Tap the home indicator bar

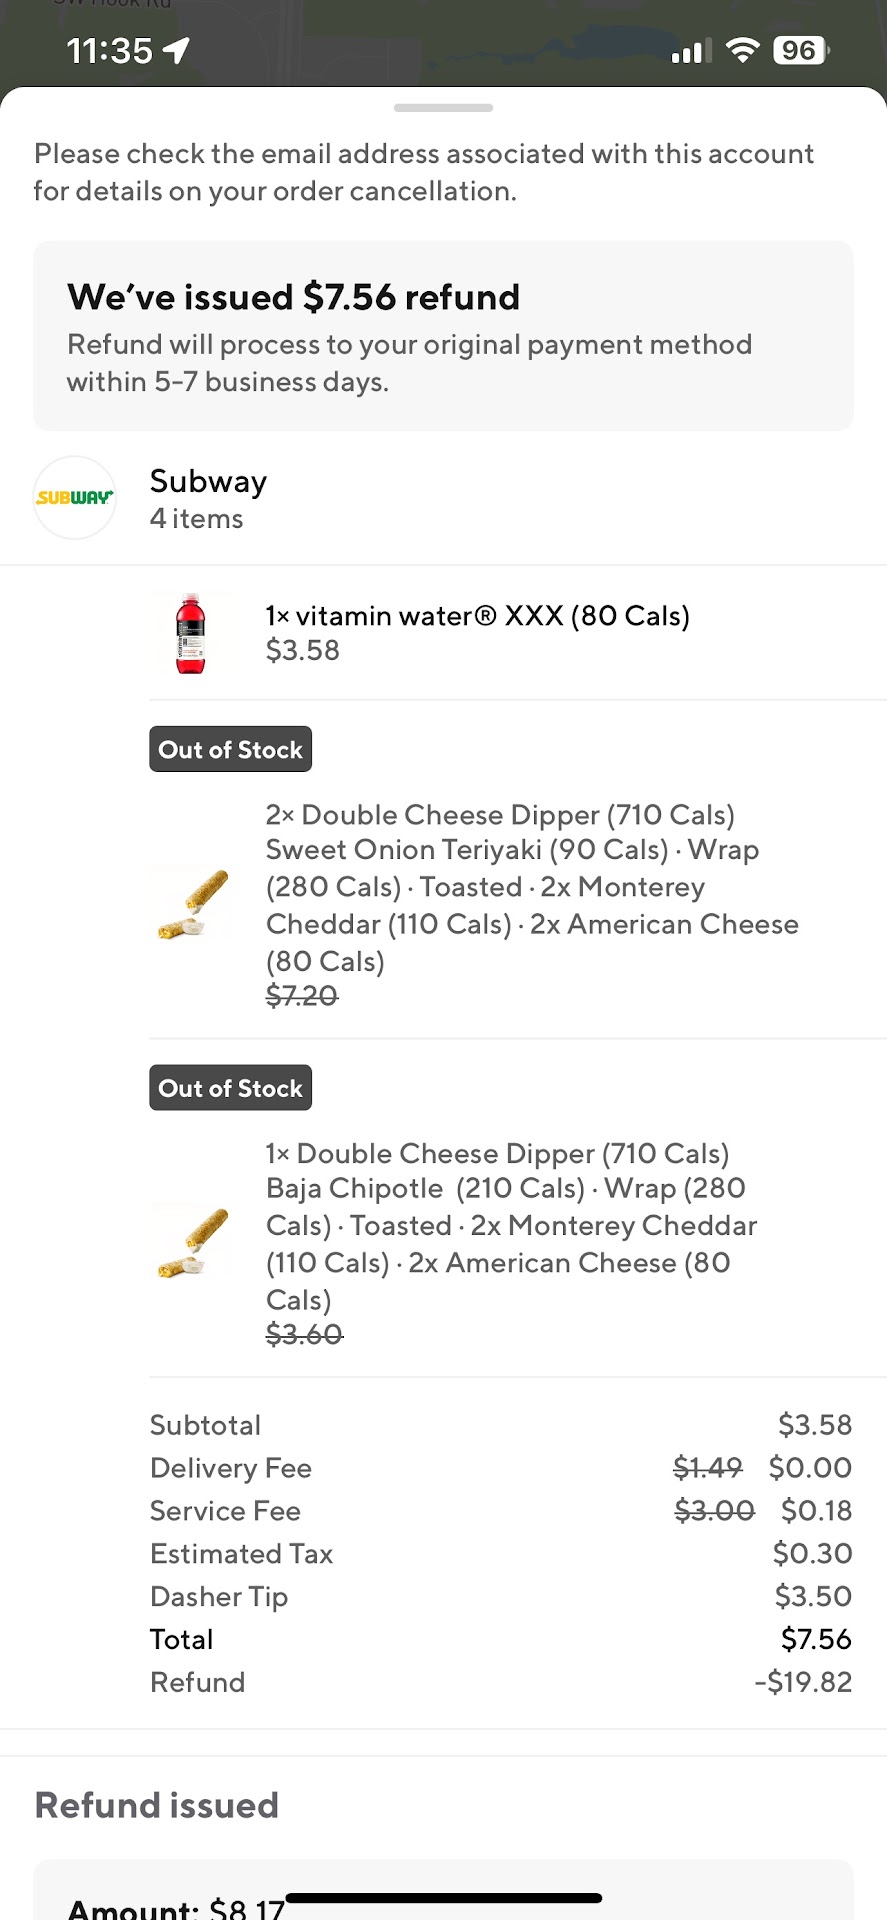point(443,1897)
